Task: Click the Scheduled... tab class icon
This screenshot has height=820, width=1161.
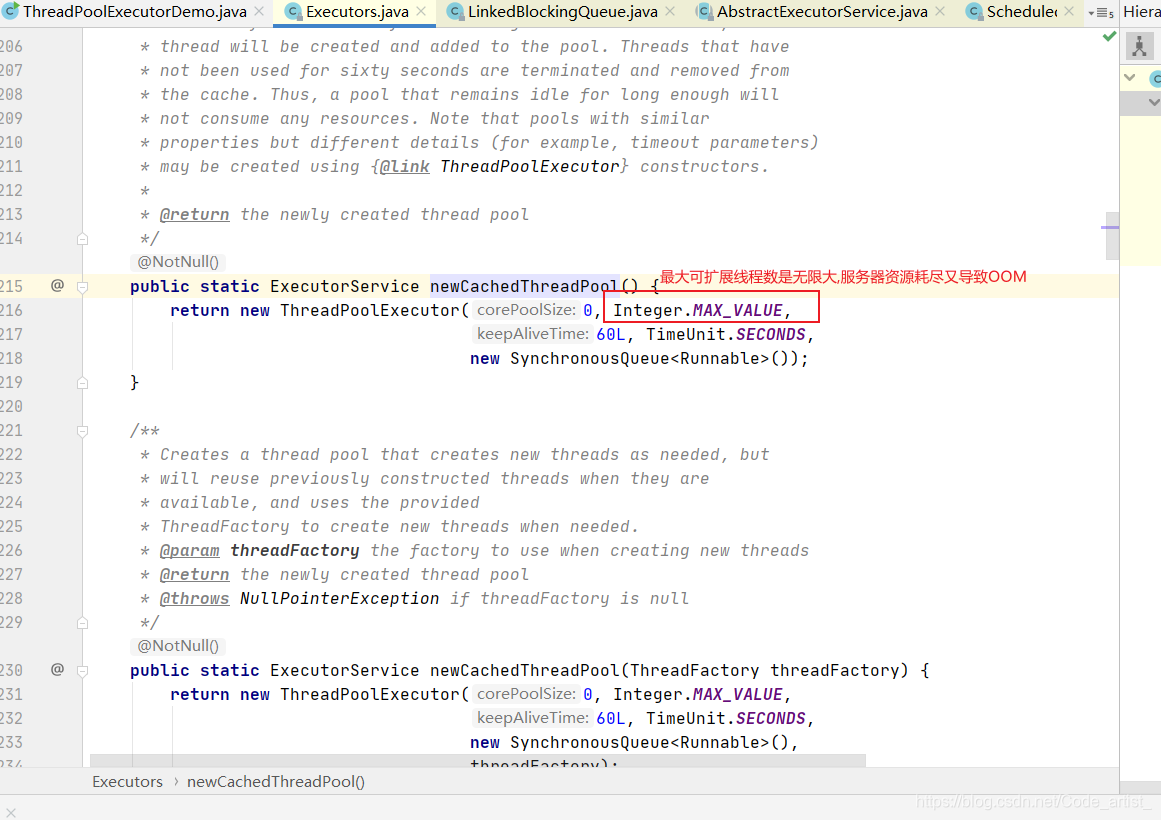Action: 974,12
